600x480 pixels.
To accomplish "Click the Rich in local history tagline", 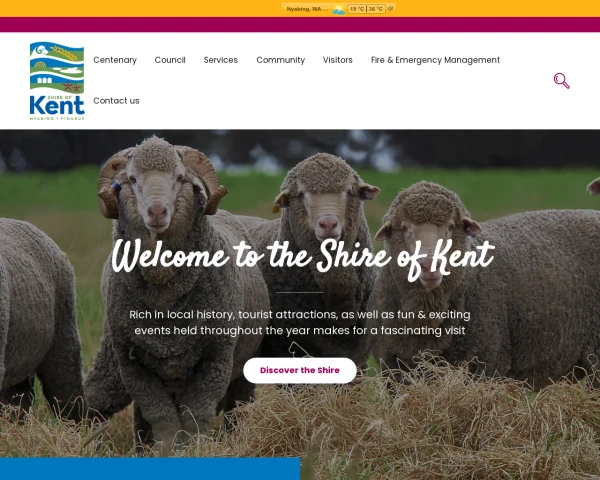I will point(300,322).
